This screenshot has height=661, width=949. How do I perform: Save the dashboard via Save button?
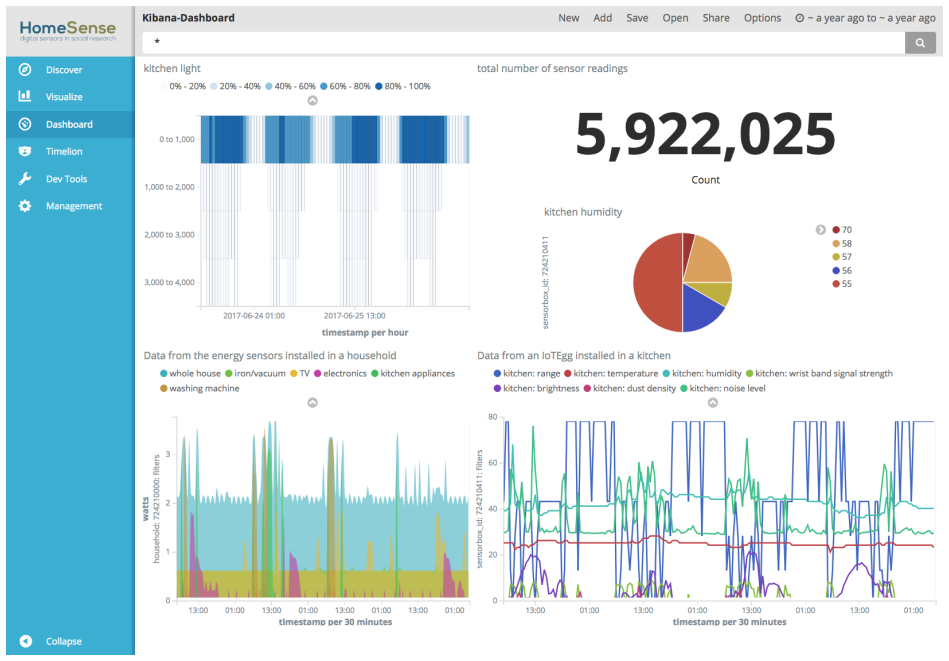637,18
